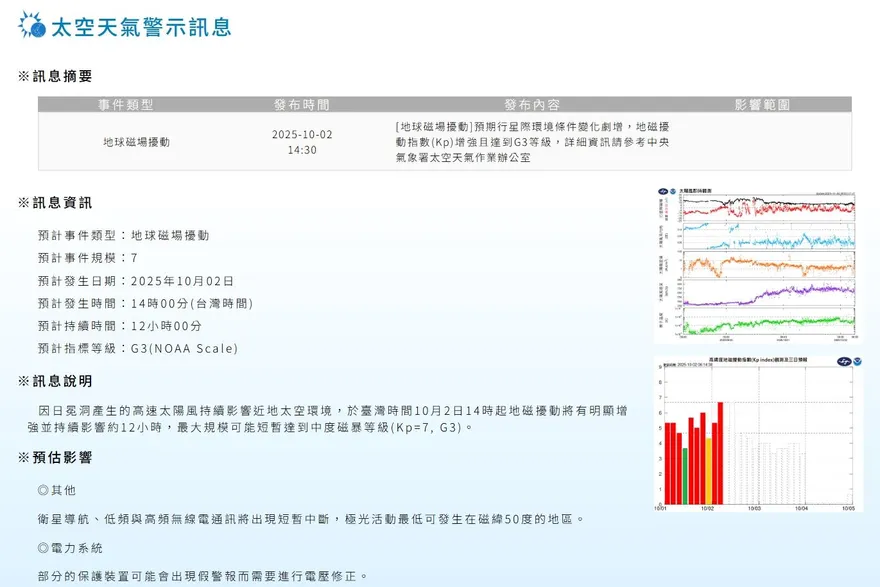The width and height of the screenshot is (880, 587).
Task: Select the 發布時間 column header
Action: click(302, 105)
